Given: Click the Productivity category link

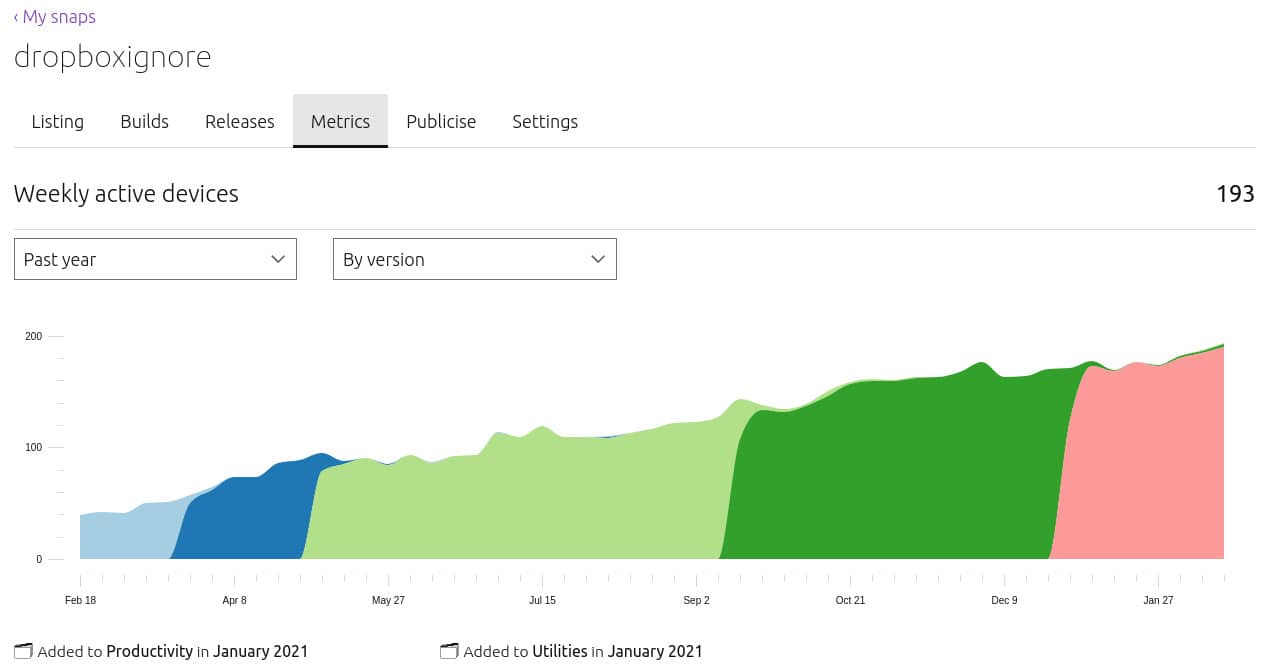Looking at the screenshot, I should pos(149,651).
